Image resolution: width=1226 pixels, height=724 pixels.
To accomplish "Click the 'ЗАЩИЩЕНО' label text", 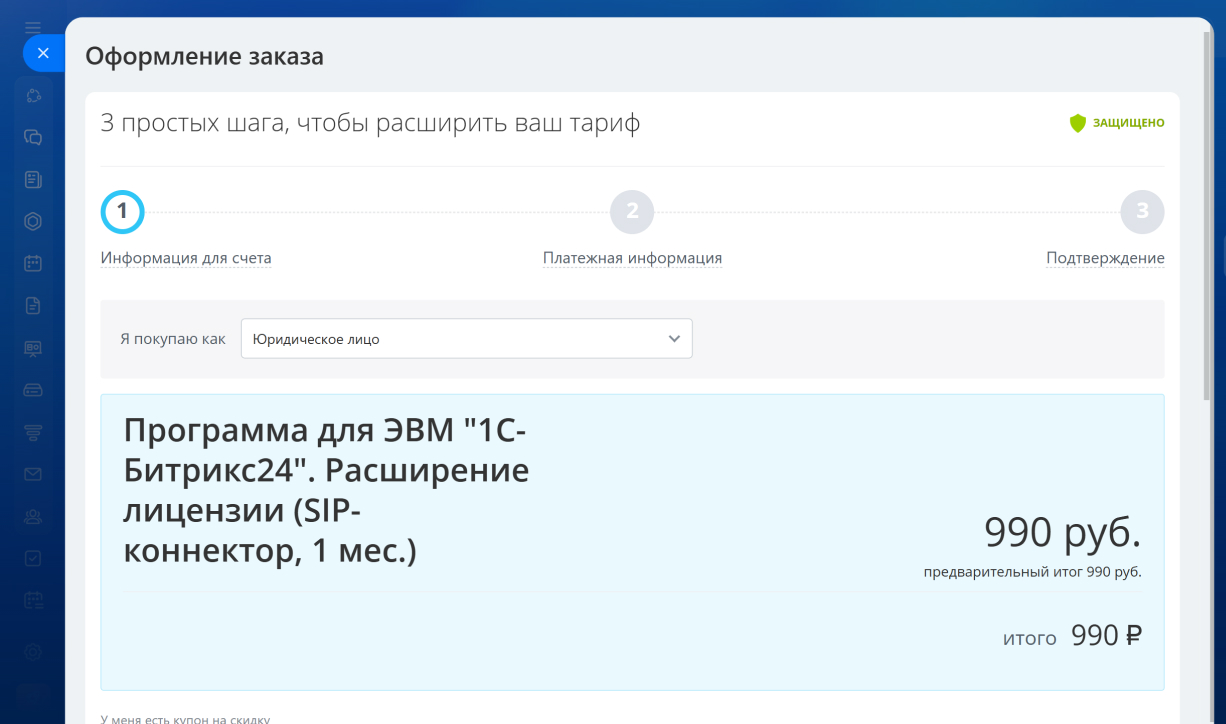I will [x=1128, y=123].
